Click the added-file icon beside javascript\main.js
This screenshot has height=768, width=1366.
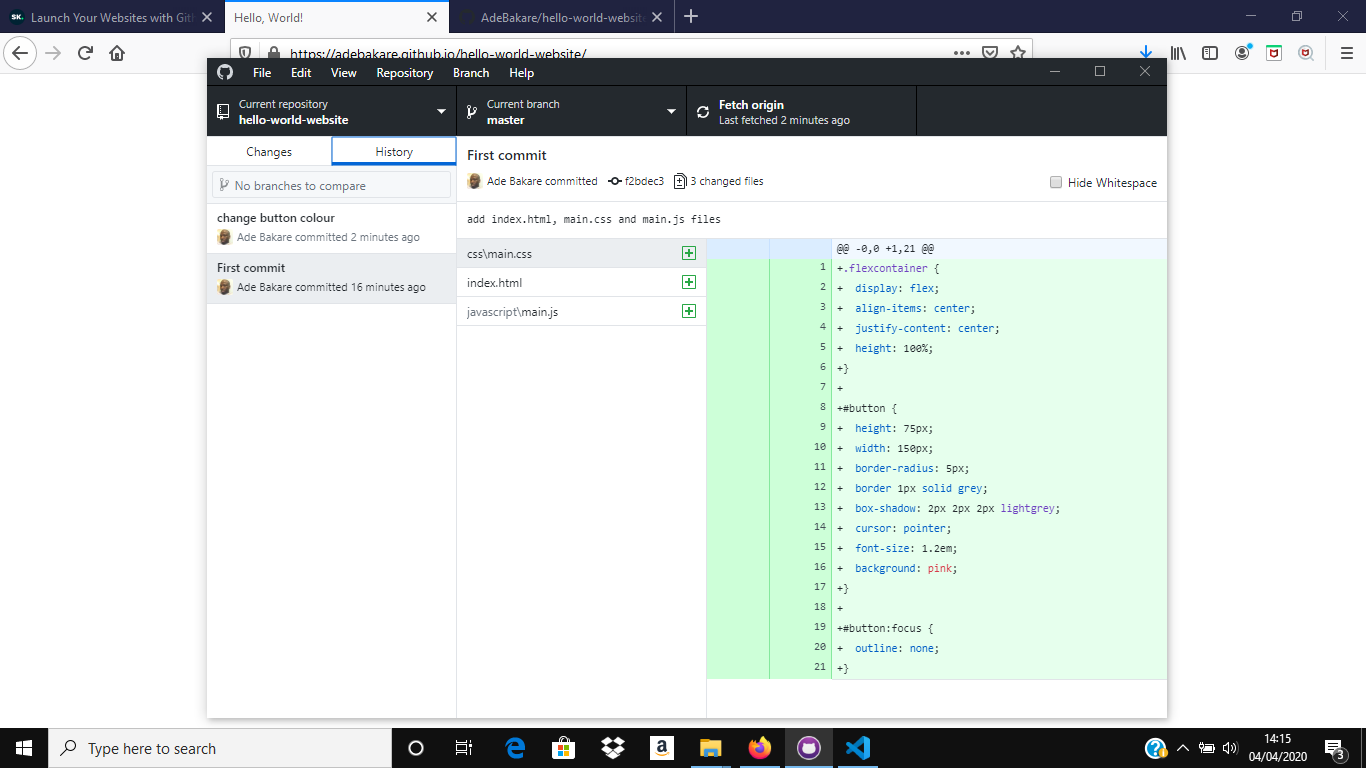pyautogui.click(x=688, y=311)
